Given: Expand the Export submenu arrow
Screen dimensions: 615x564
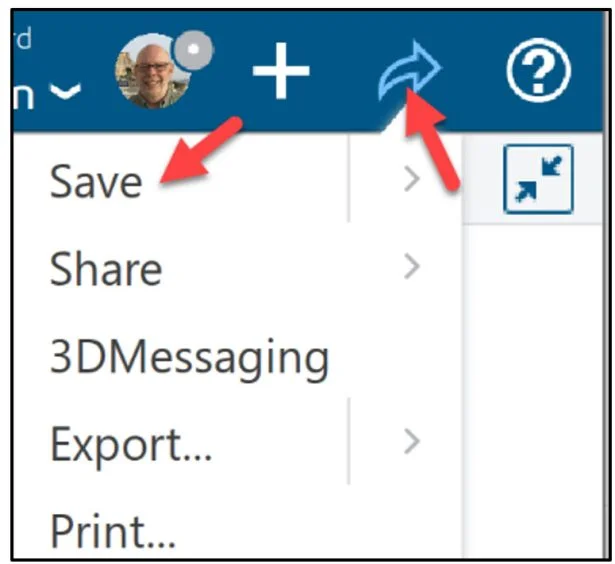Looking at the screenshot, I should point(411,441).
